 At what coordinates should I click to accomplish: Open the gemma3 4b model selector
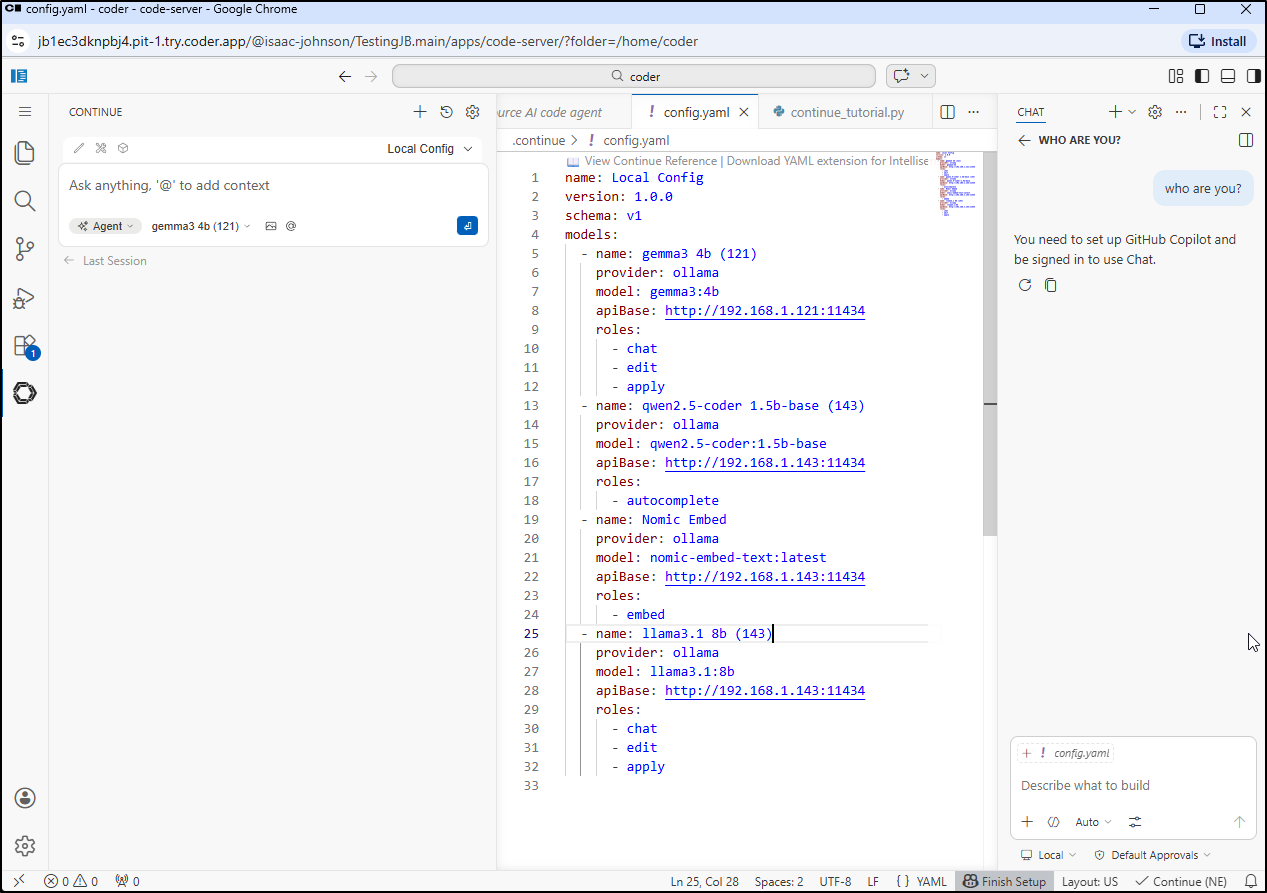(x=198, y=226)
